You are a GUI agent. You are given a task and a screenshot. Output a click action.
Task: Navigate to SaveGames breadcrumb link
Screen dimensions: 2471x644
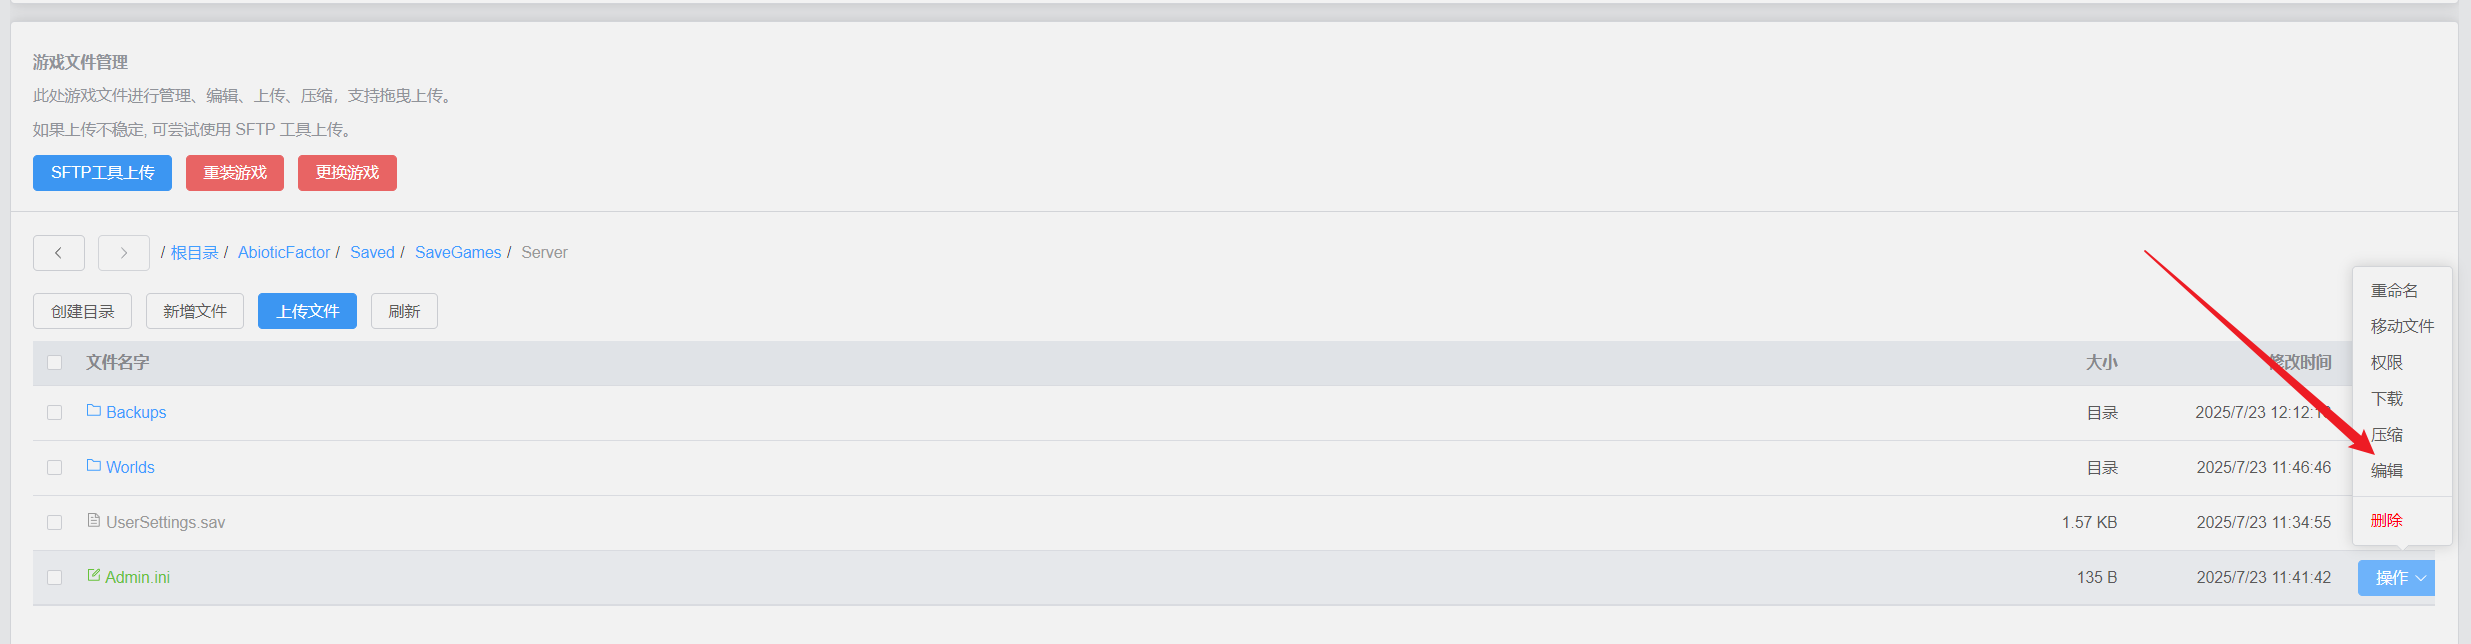click(x=458, y=253)
